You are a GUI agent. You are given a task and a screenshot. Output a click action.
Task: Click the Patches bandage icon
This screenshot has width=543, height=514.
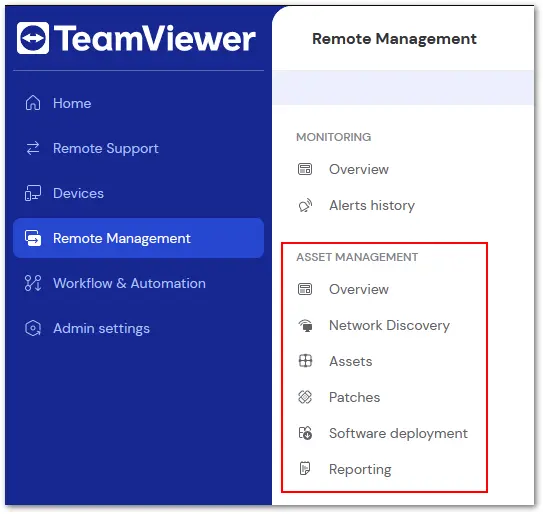(x=305, y=397)
